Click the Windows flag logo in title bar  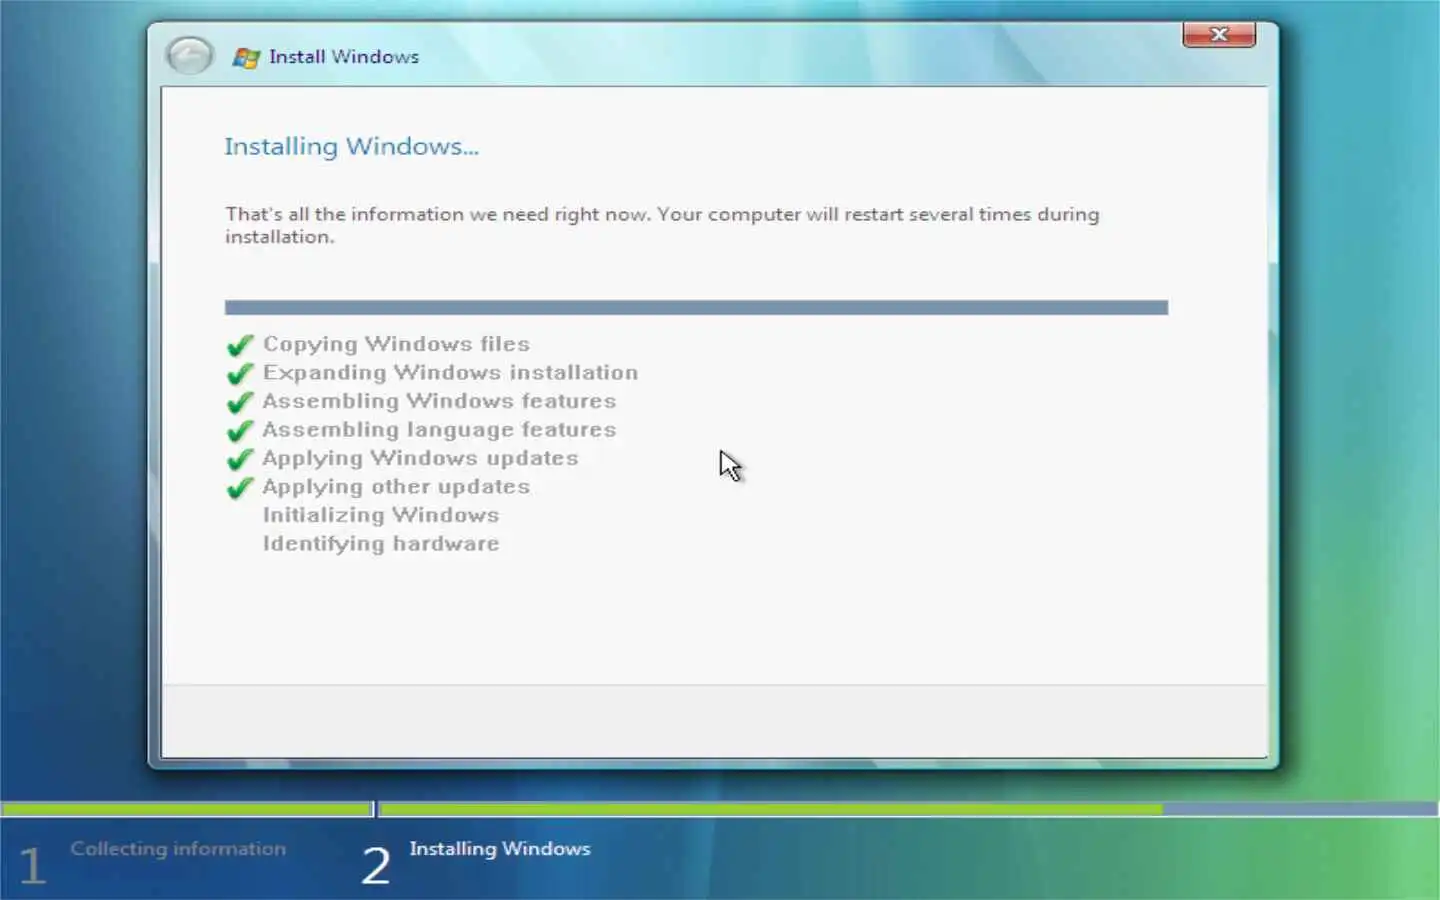246,58
